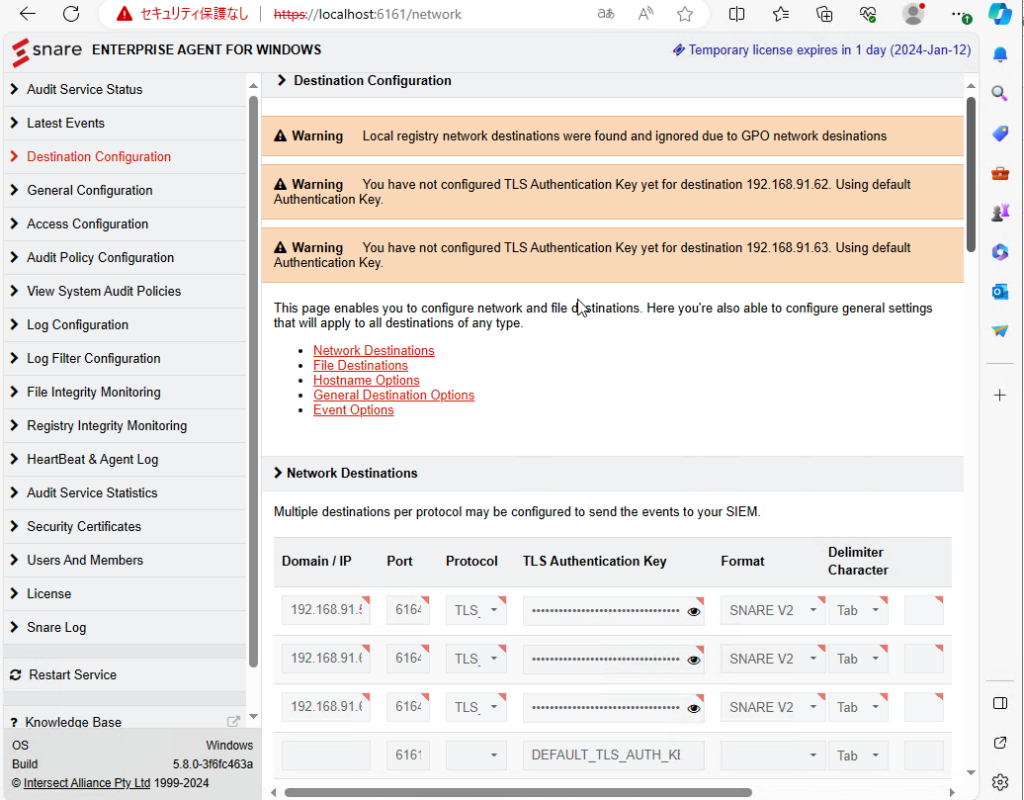Image resolution: width=1024 pixels, height=800 pixels.
Task: Click Domain / IP field in first destination row
Action: [326, 611]
